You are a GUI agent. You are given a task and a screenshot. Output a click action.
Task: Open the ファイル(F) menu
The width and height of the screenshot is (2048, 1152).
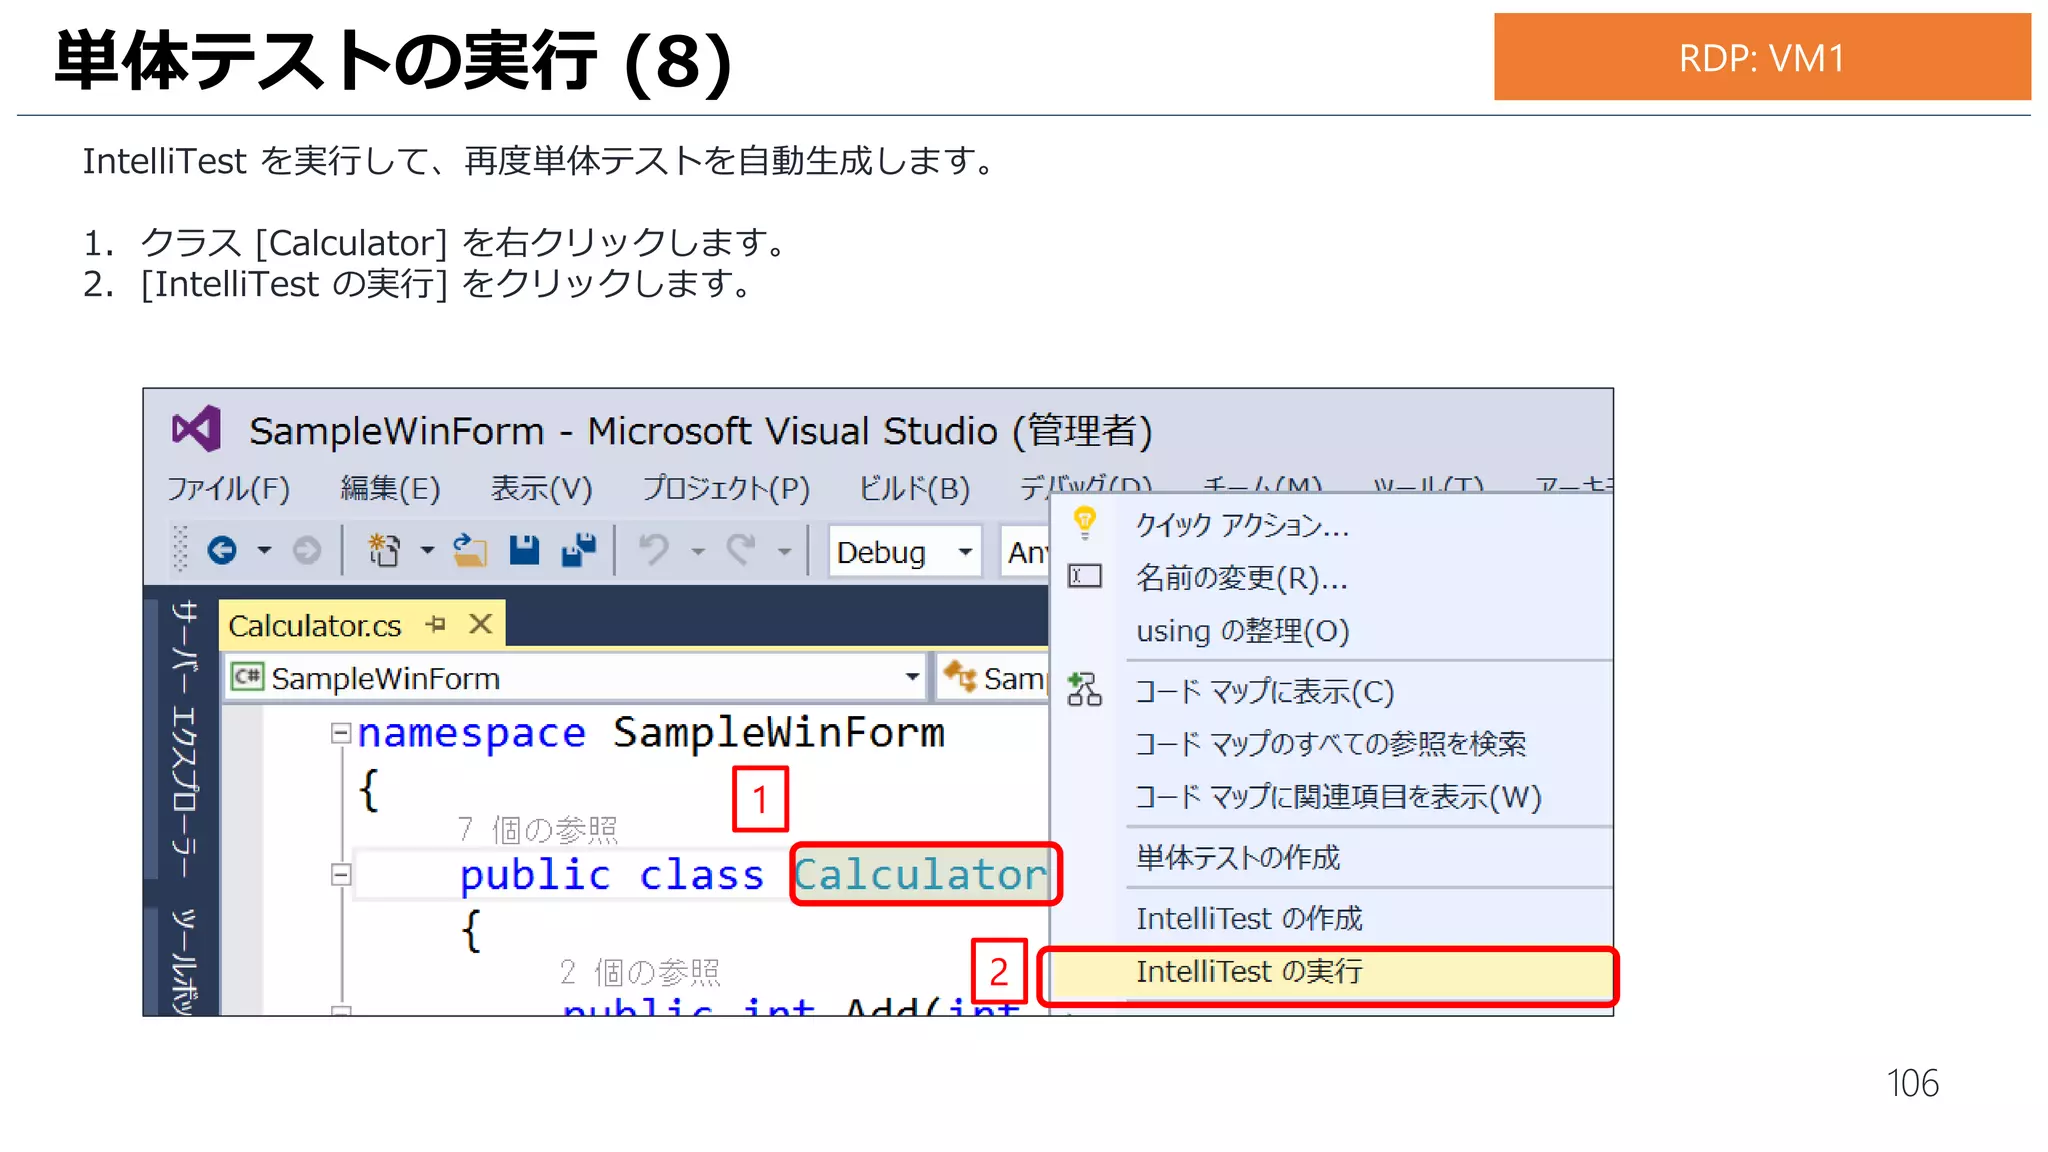228,488
